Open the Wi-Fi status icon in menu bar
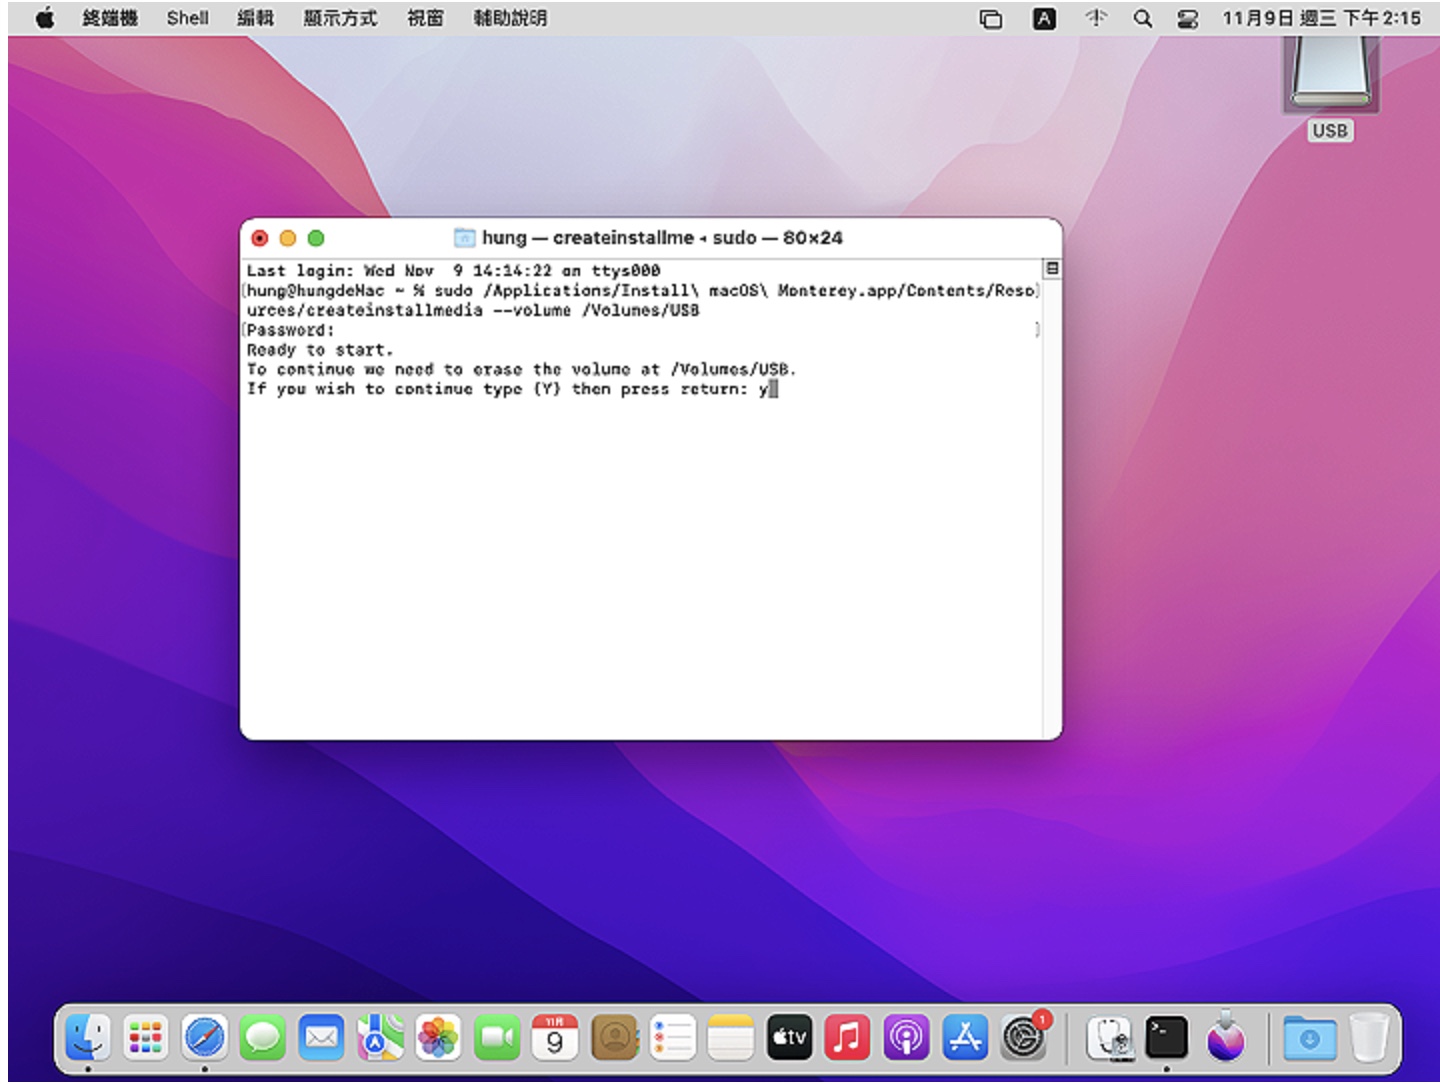The width and height of the screenshot is (1440, 1084). pyautogui.click(x=1096, y=18)
